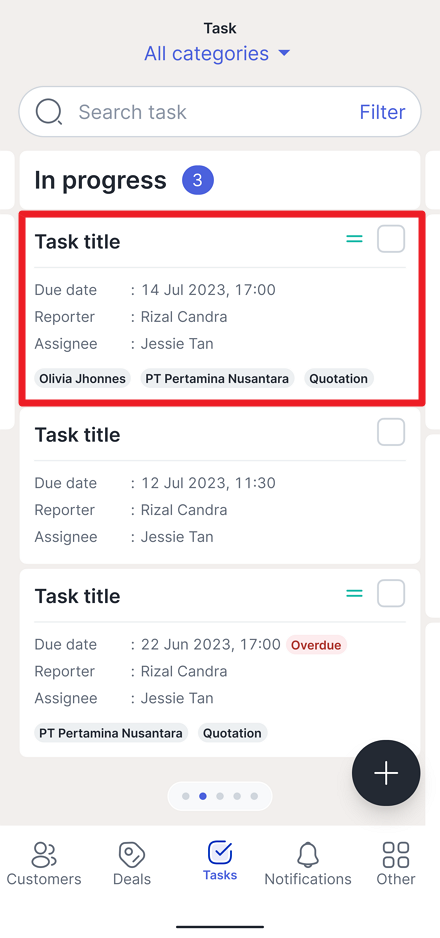The image size is (440, 938).
Task: Tap priority icon on 14 Jul task
Action: (355, 239)
